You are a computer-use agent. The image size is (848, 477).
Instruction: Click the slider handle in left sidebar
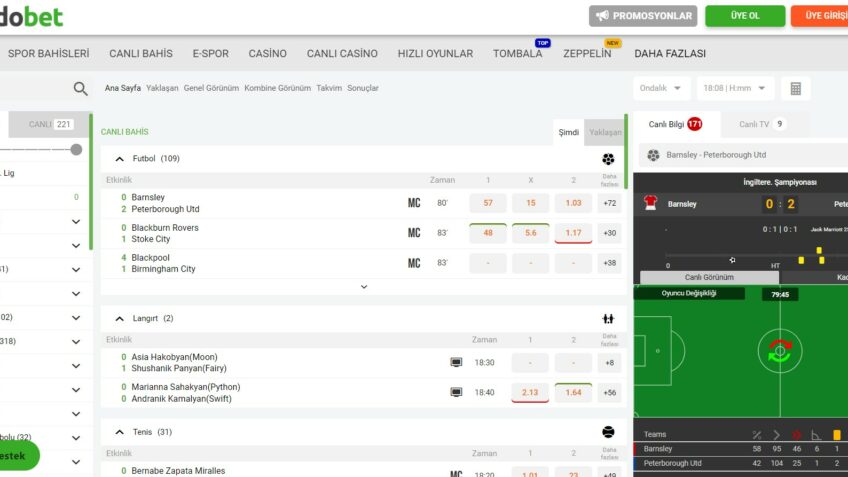click(76, 149)
